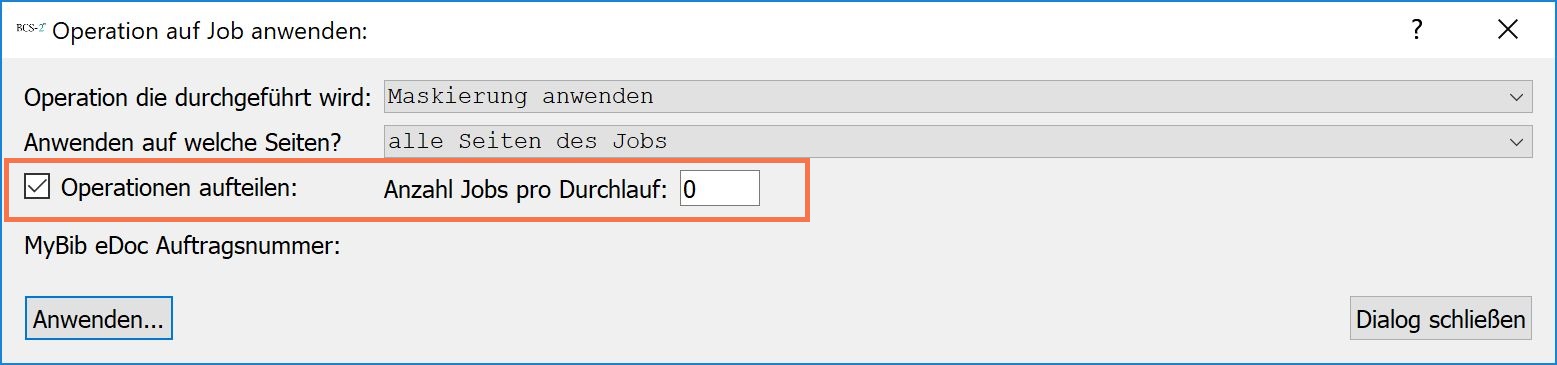Click the 'Operationen aufteilen:' checkbox label text
Screen dimensions: 1557x365
180,187
